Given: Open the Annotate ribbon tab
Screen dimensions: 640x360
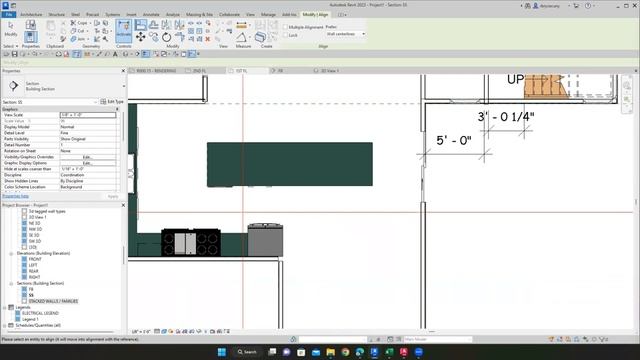Looking at the screenshot, I should pos(151,15).
